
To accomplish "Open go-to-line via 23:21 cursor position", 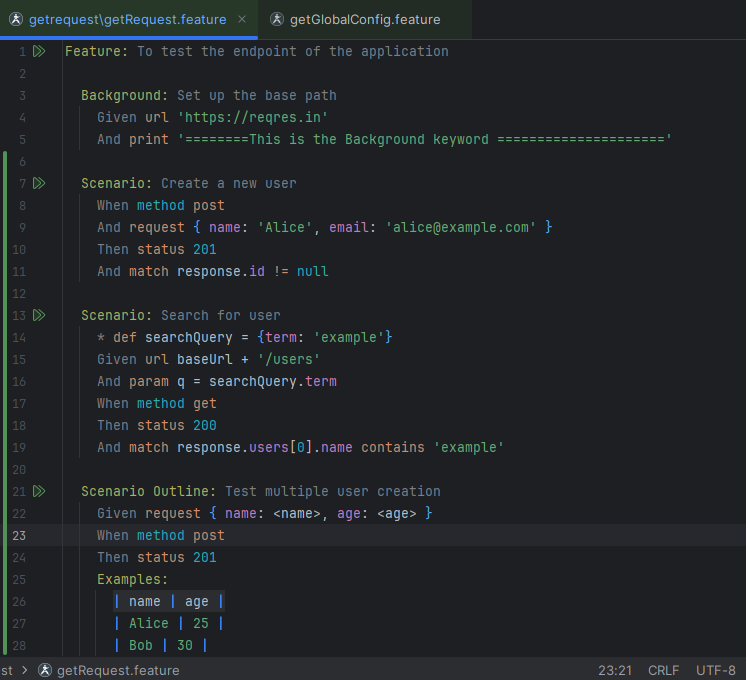I will tap(614, 670).
